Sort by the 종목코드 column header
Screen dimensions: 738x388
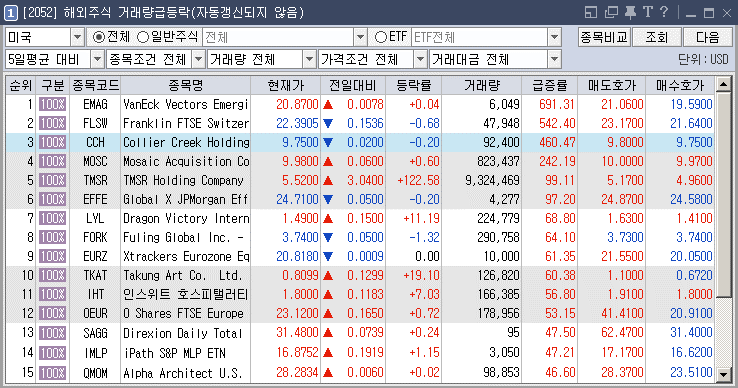(x=96, y=85)
